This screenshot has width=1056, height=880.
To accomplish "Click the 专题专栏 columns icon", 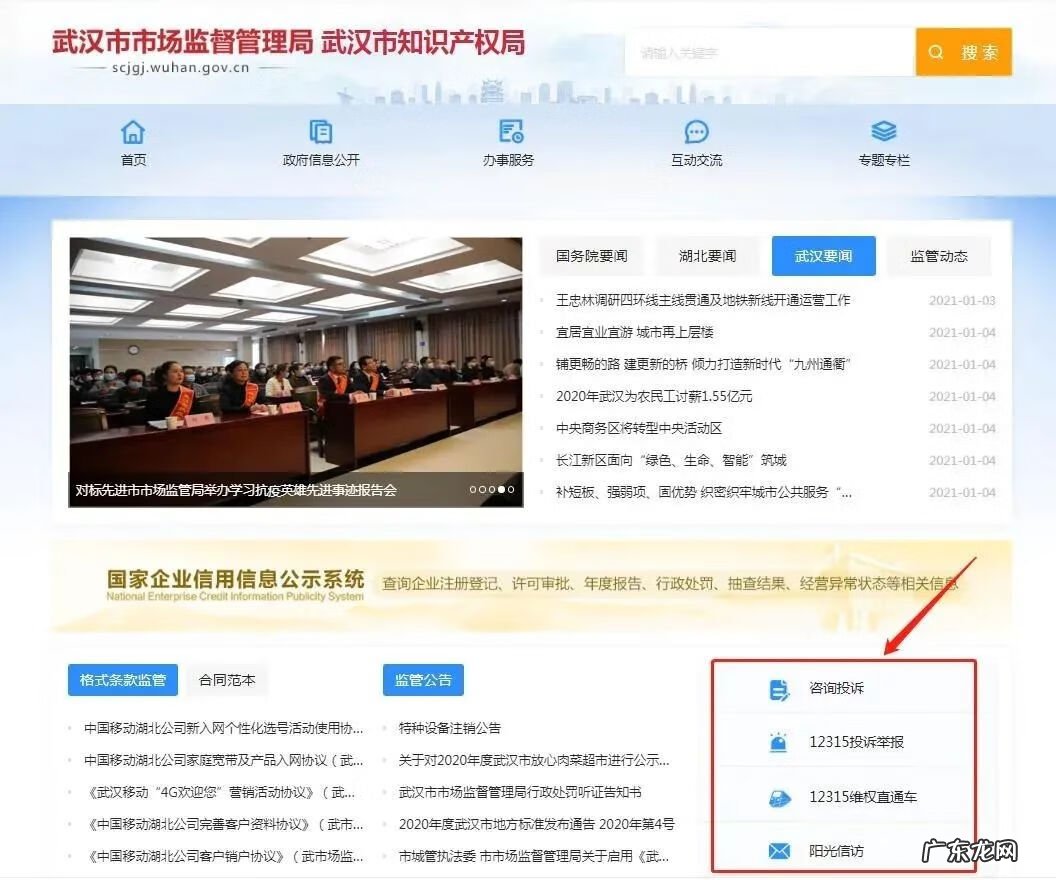I will (884, 131).
